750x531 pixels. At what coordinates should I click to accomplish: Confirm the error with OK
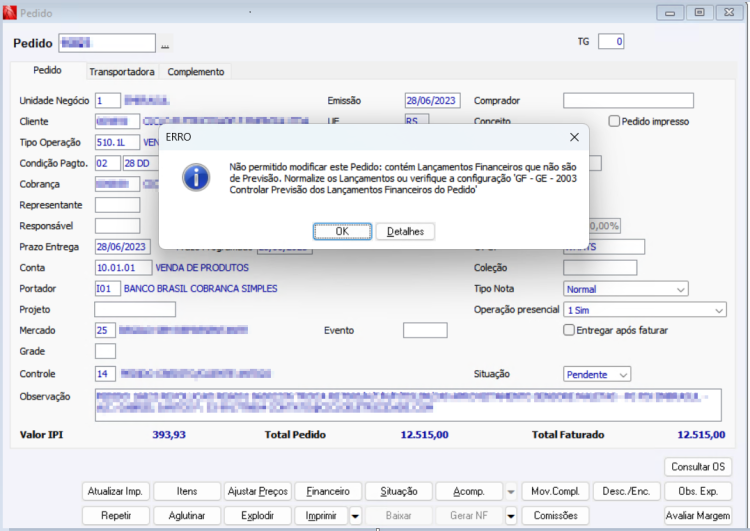pos(342,232)
